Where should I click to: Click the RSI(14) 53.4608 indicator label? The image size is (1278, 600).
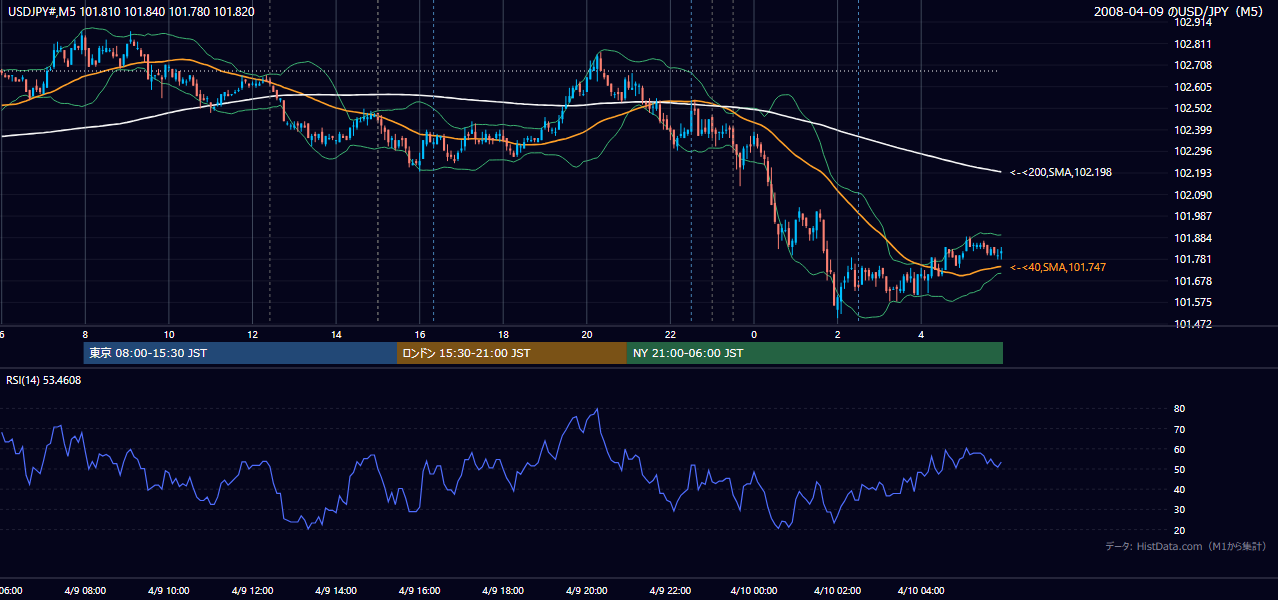[x=44, y=380]
